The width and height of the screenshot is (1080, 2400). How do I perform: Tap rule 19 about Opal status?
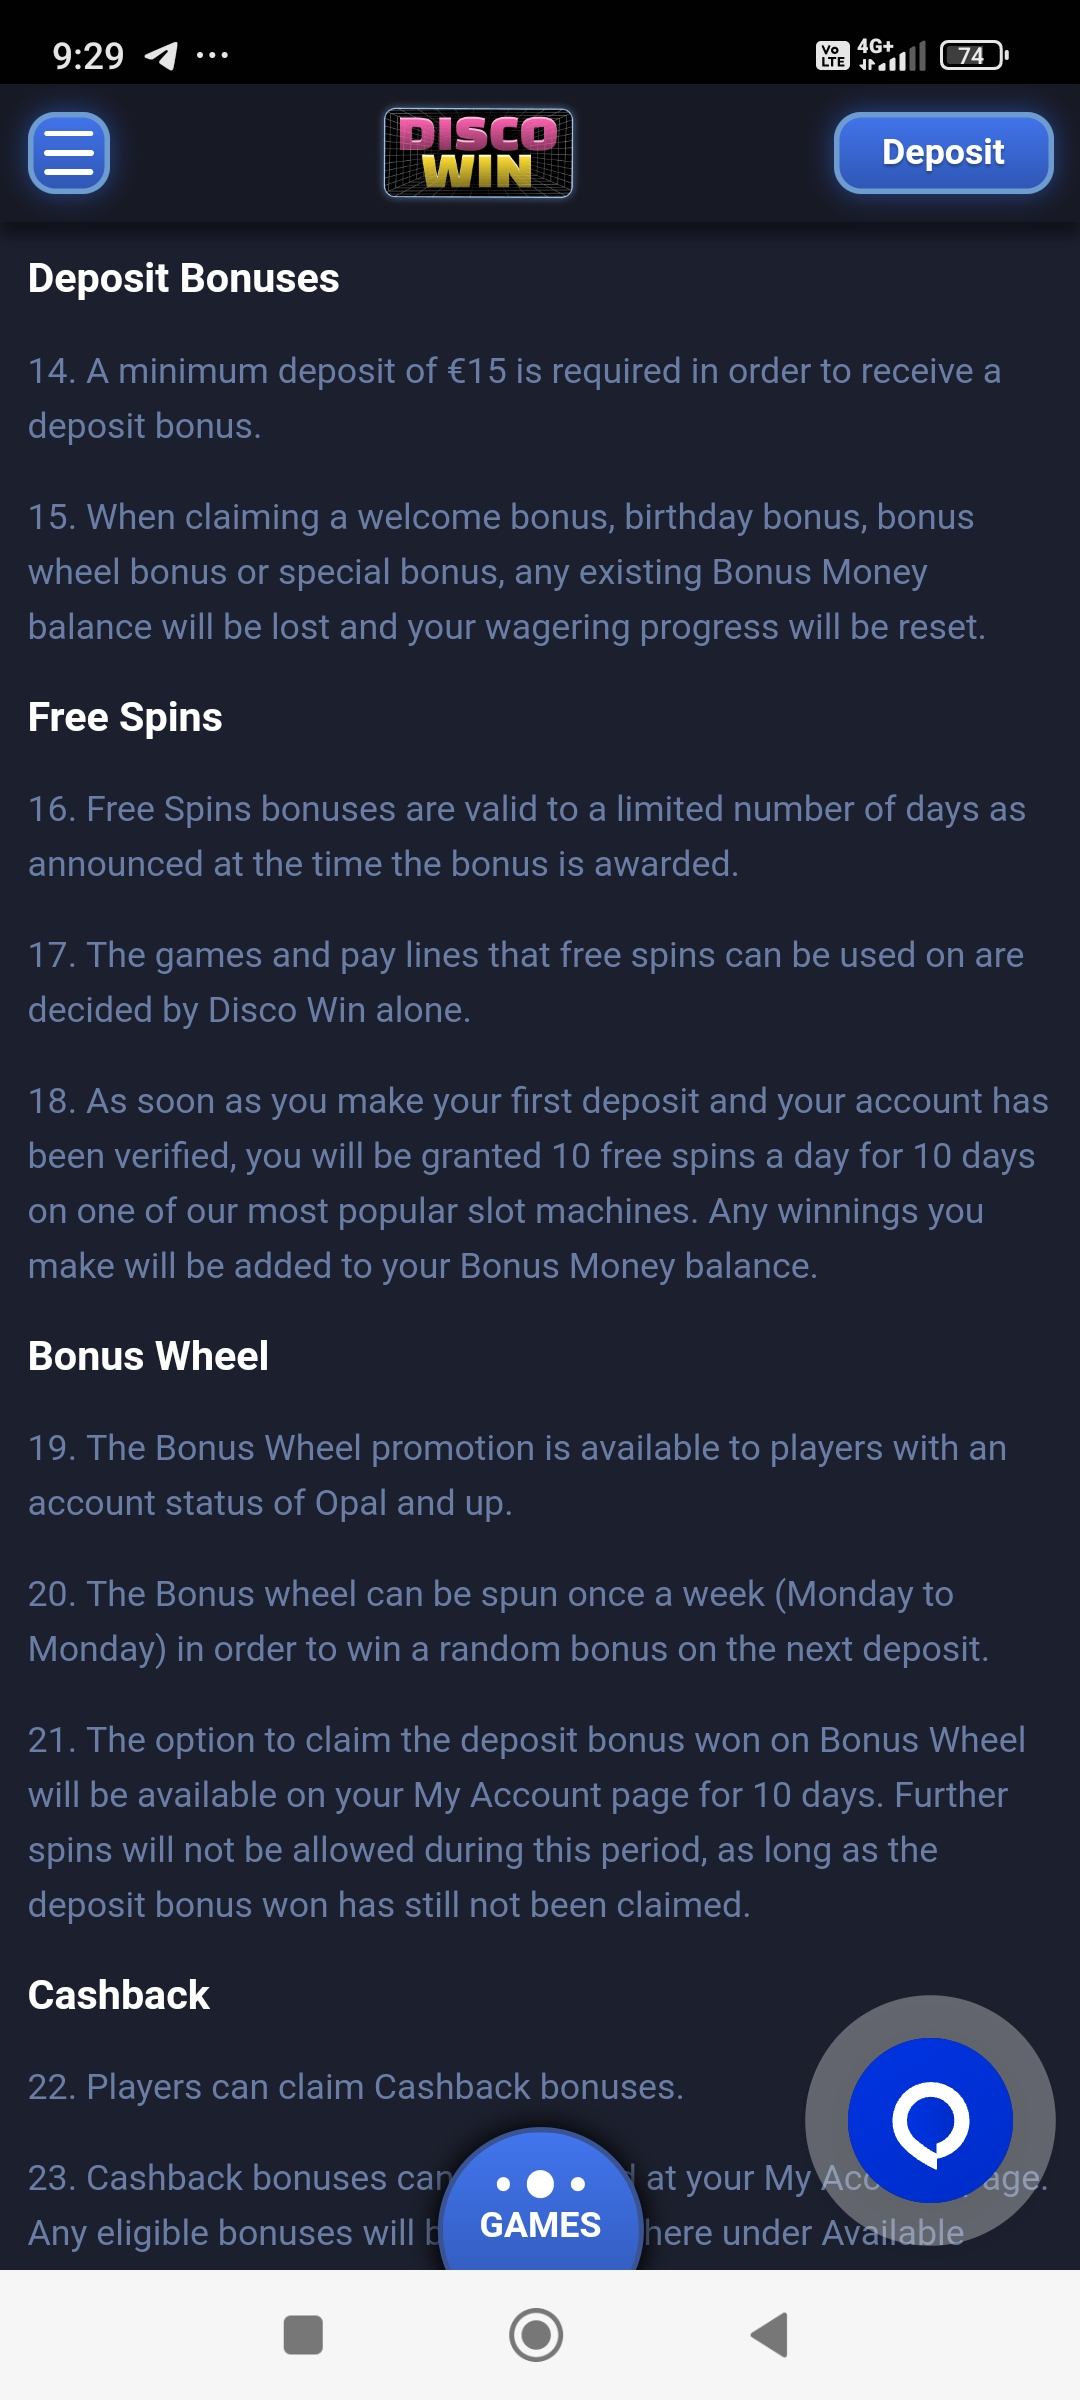pyautogui.click(x=517, y=1475)
